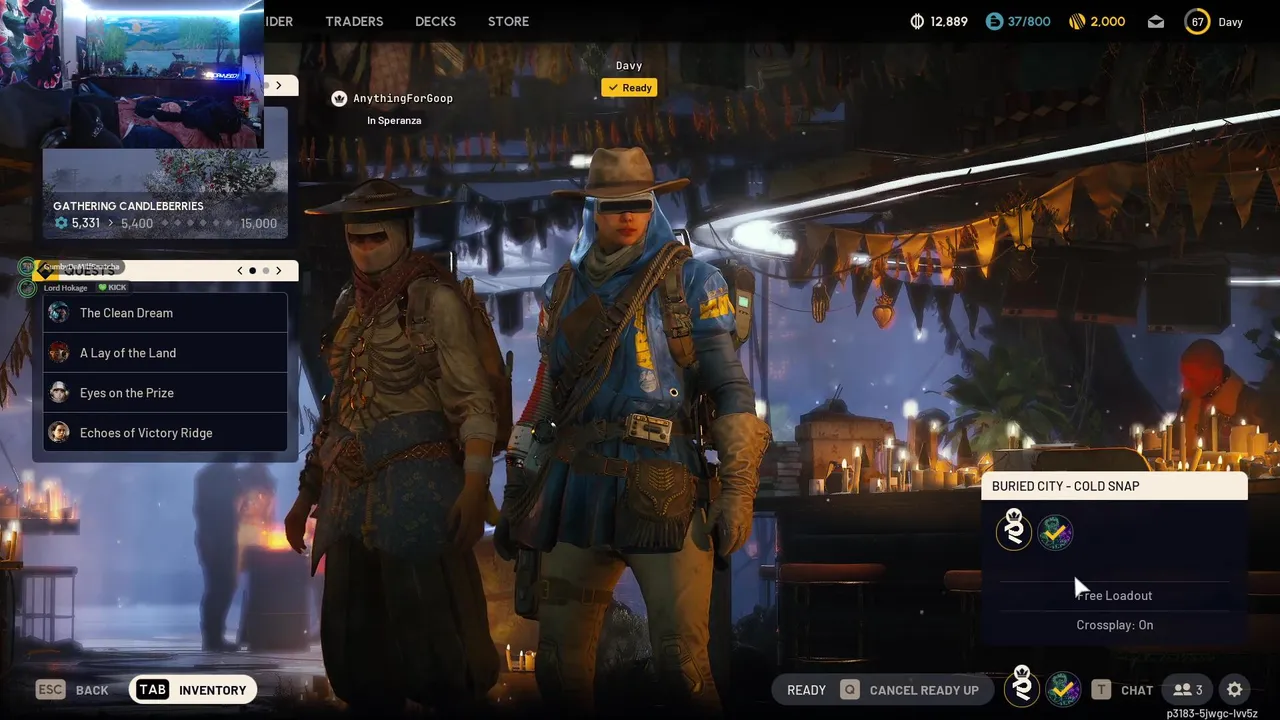
Task: Open the TRADERS tab
Action: point(354,21)
